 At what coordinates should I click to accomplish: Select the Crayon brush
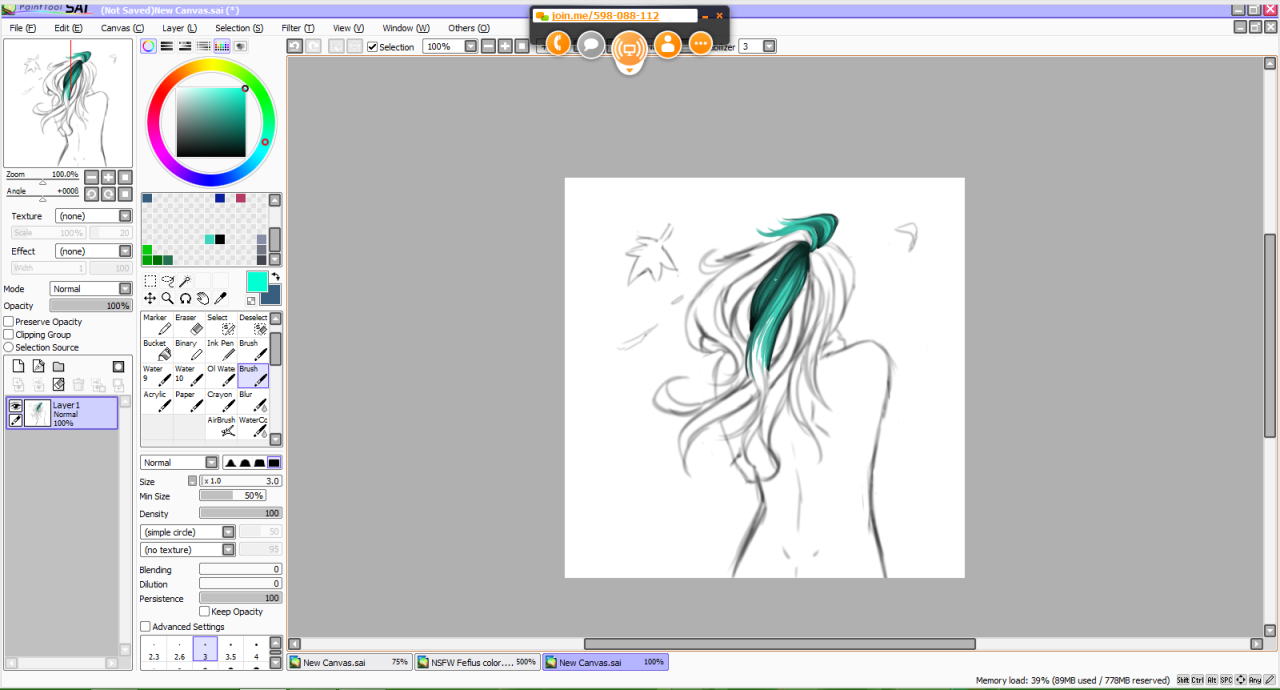click(220, 401)
